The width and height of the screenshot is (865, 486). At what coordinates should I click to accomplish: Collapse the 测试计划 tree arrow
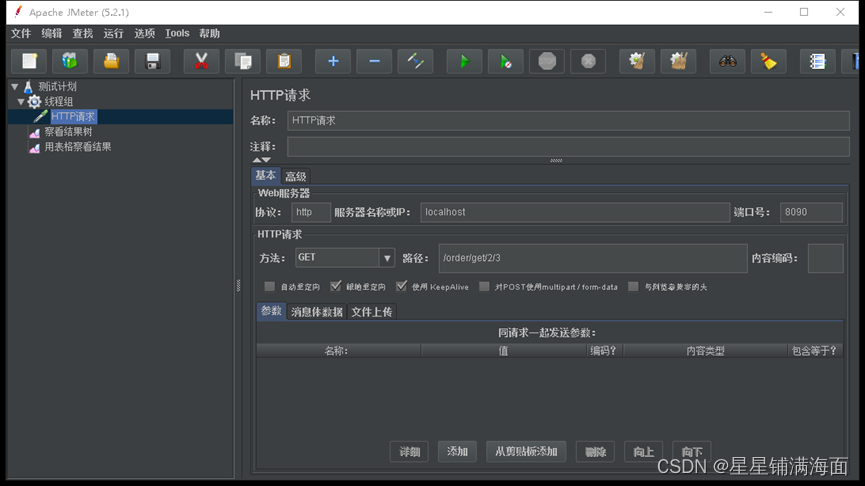pyautogui.click(x=15, y=87)
